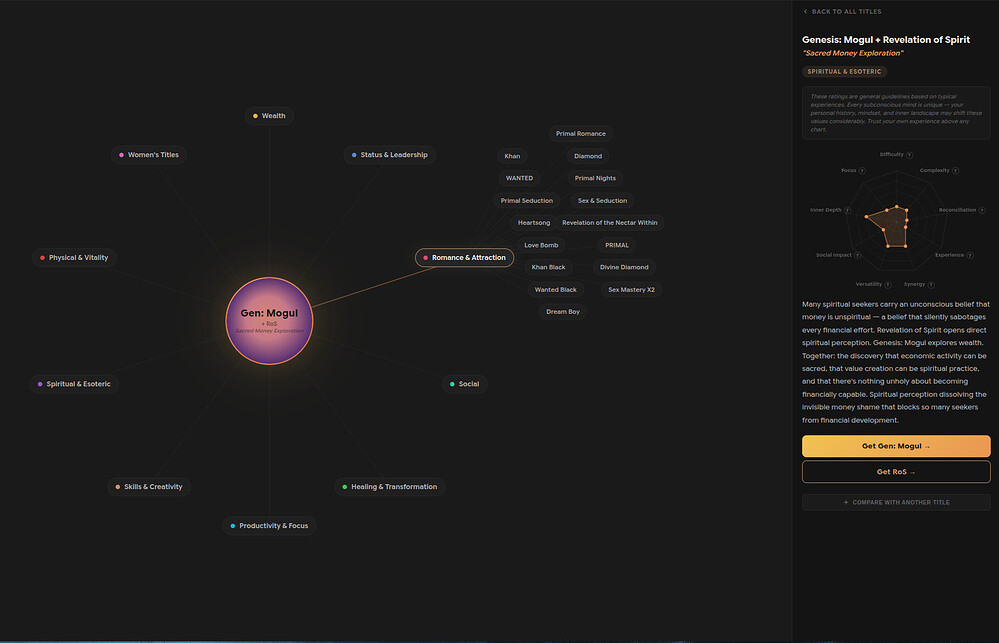Select the Khan Black title node
The height and width of the screenshot is (643, 999).
pos(548,267)
